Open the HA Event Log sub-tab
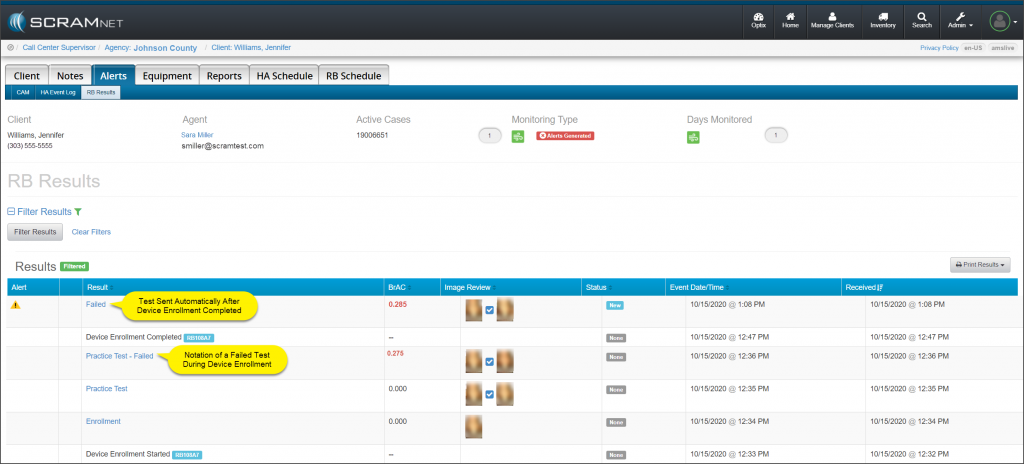The width and height of the screenshot is (1024, 464). tap(58, 93)
